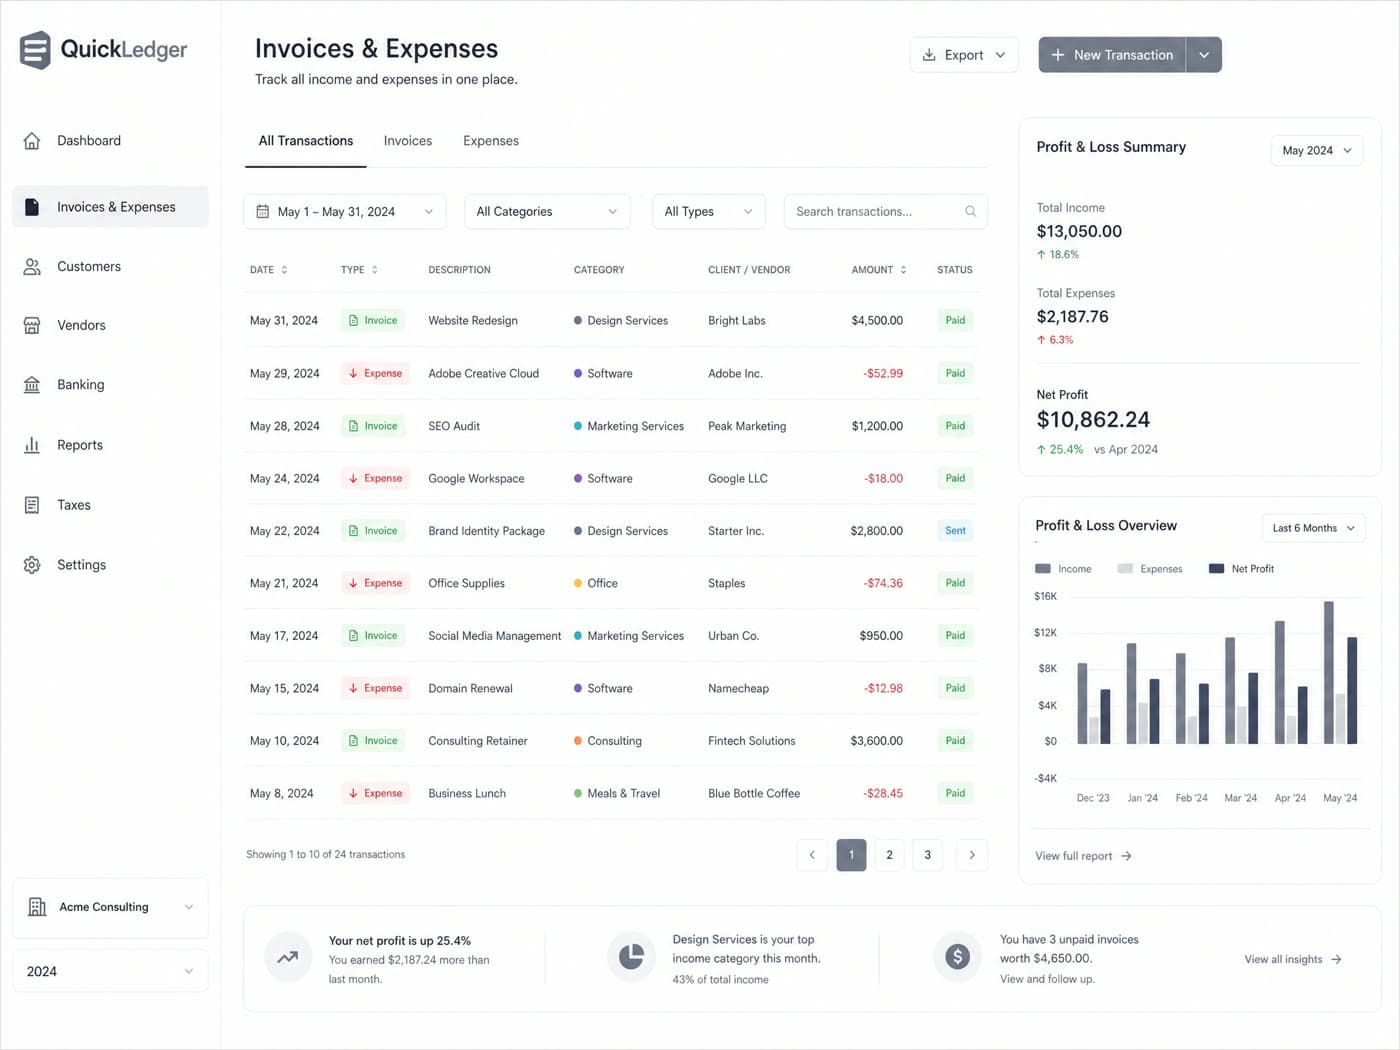Click the Taxes sheet icon
This screenshot has height=1050, width=1400.
[x=32, y=505]
